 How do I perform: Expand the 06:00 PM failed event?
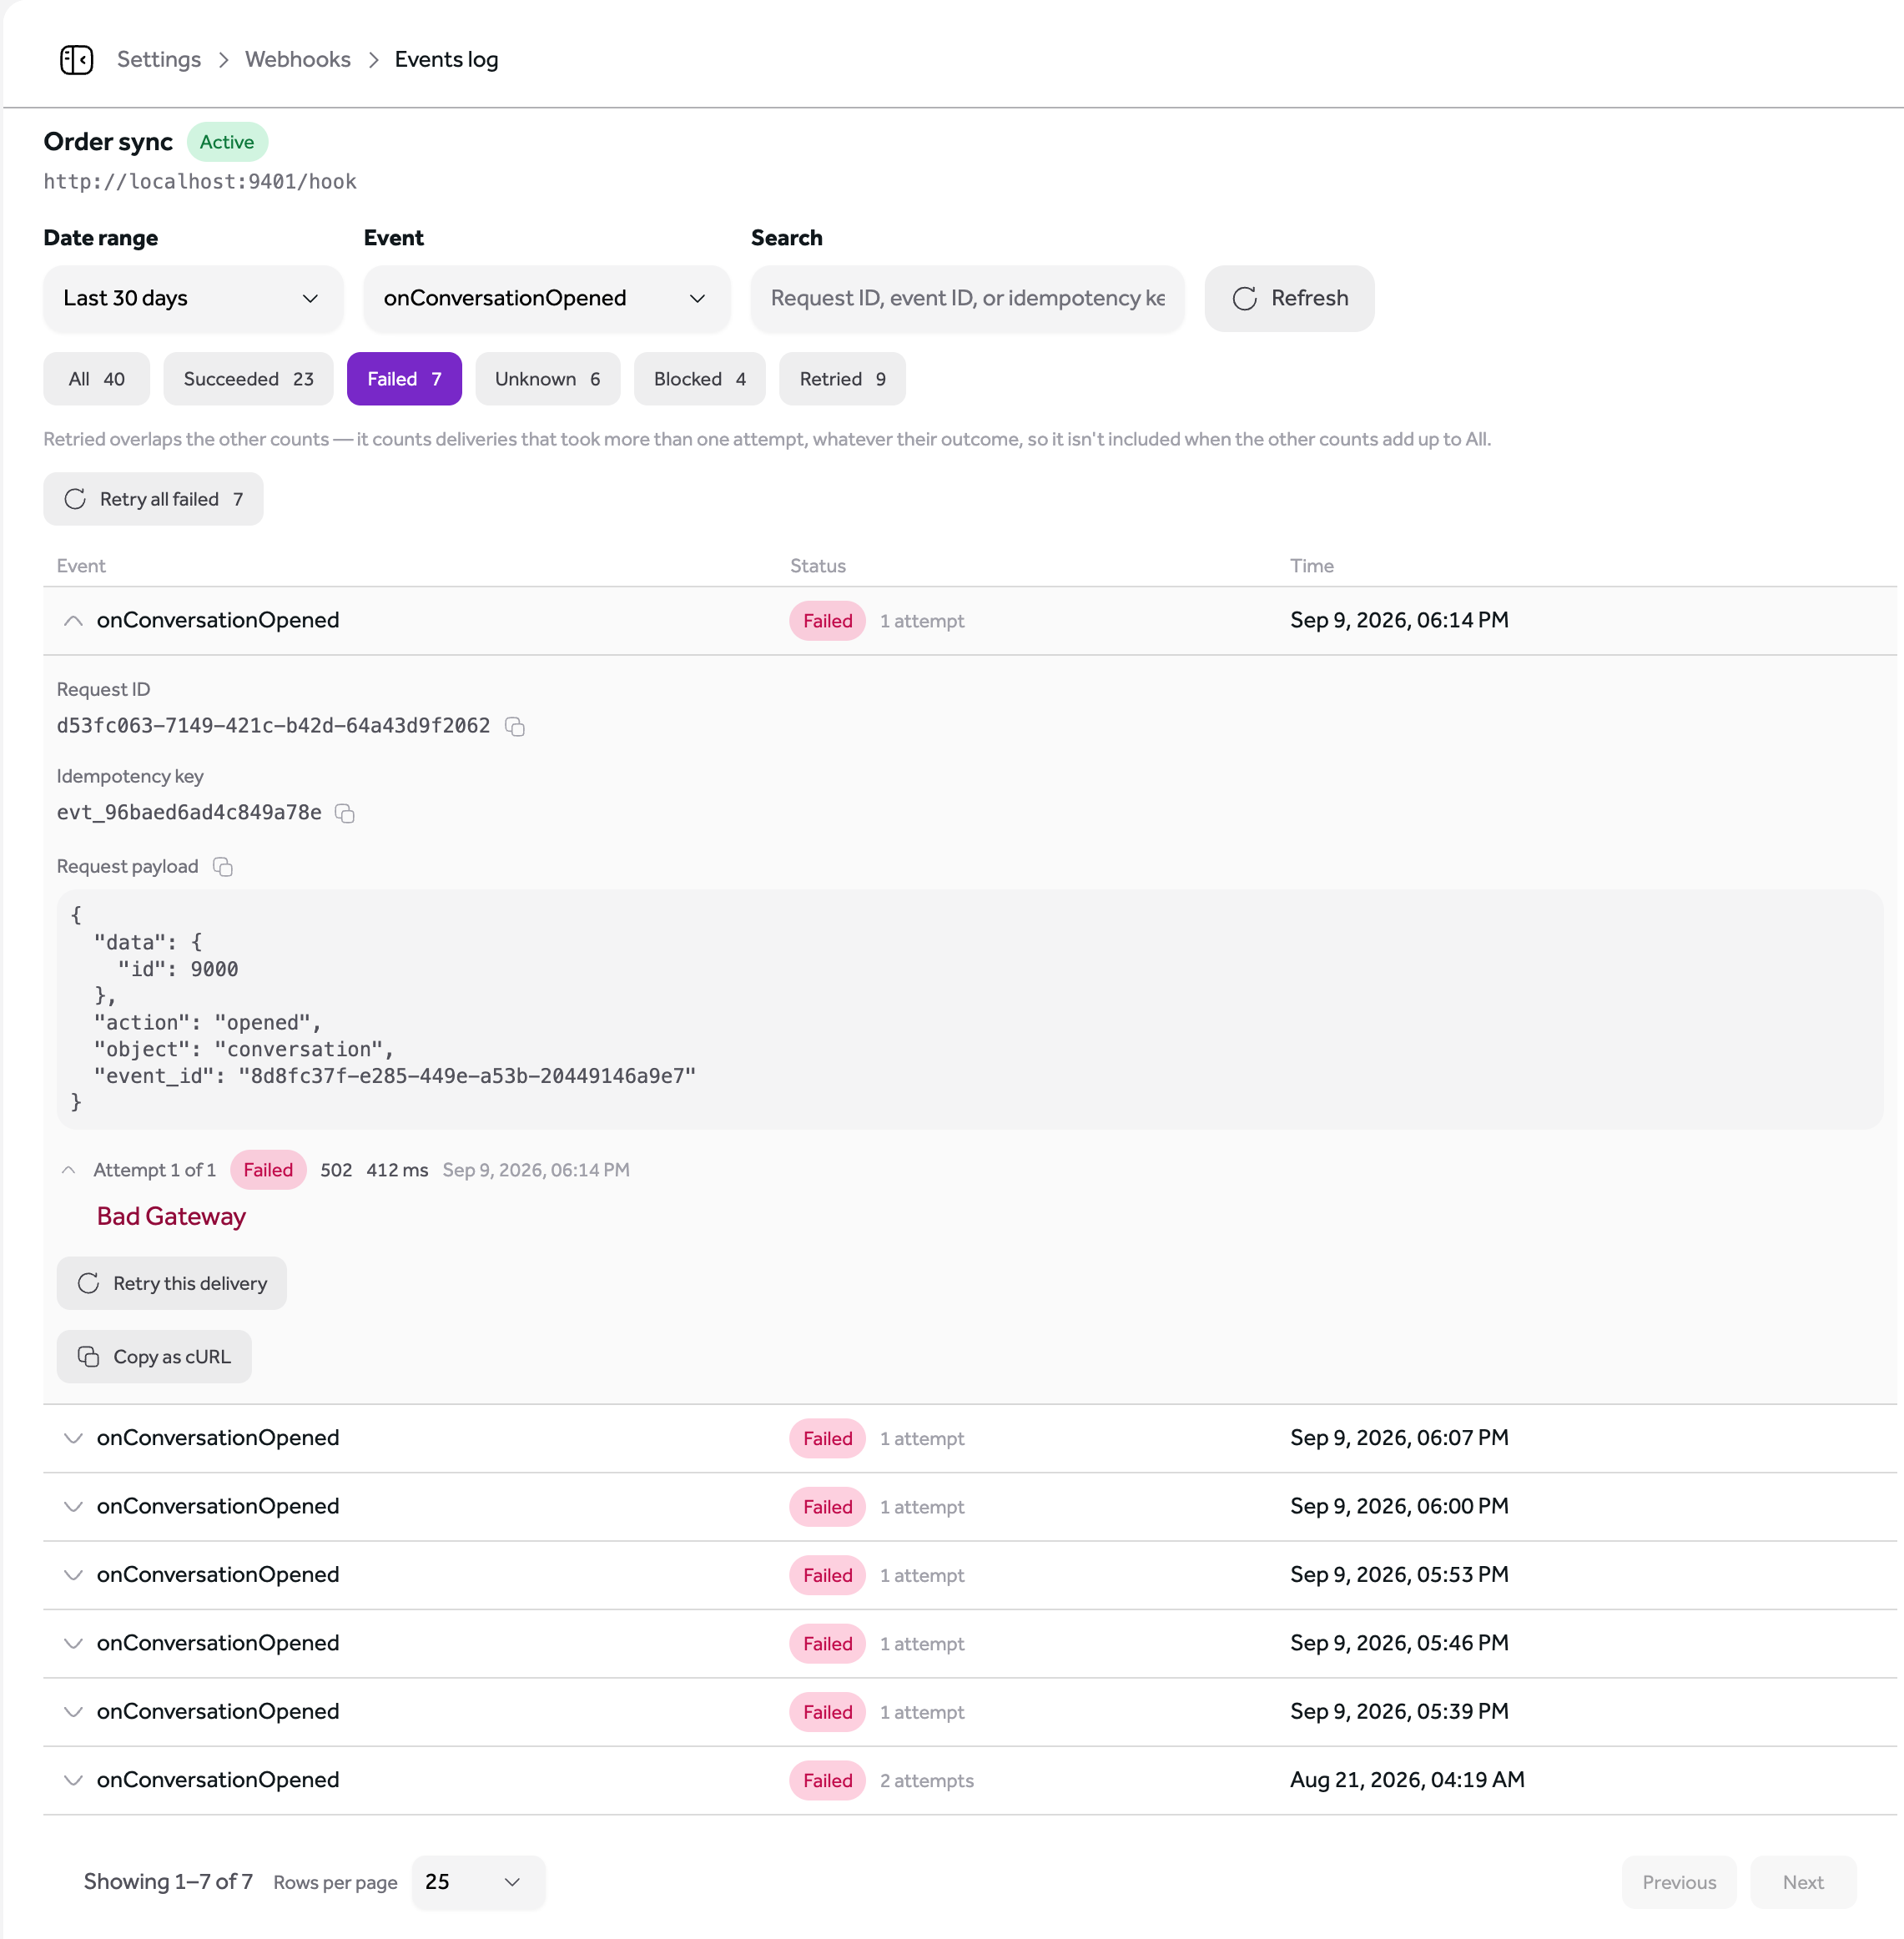pyautogui.click(x=73, y=1506)
